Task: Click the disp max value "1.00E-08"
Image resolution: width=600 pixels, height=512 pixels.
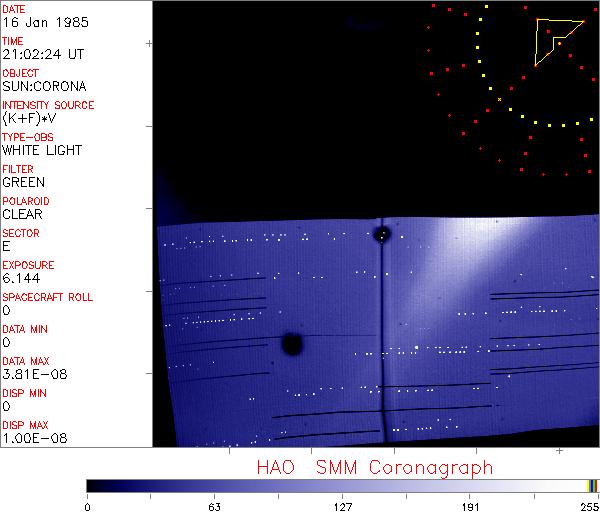Action: click(31, 439)
